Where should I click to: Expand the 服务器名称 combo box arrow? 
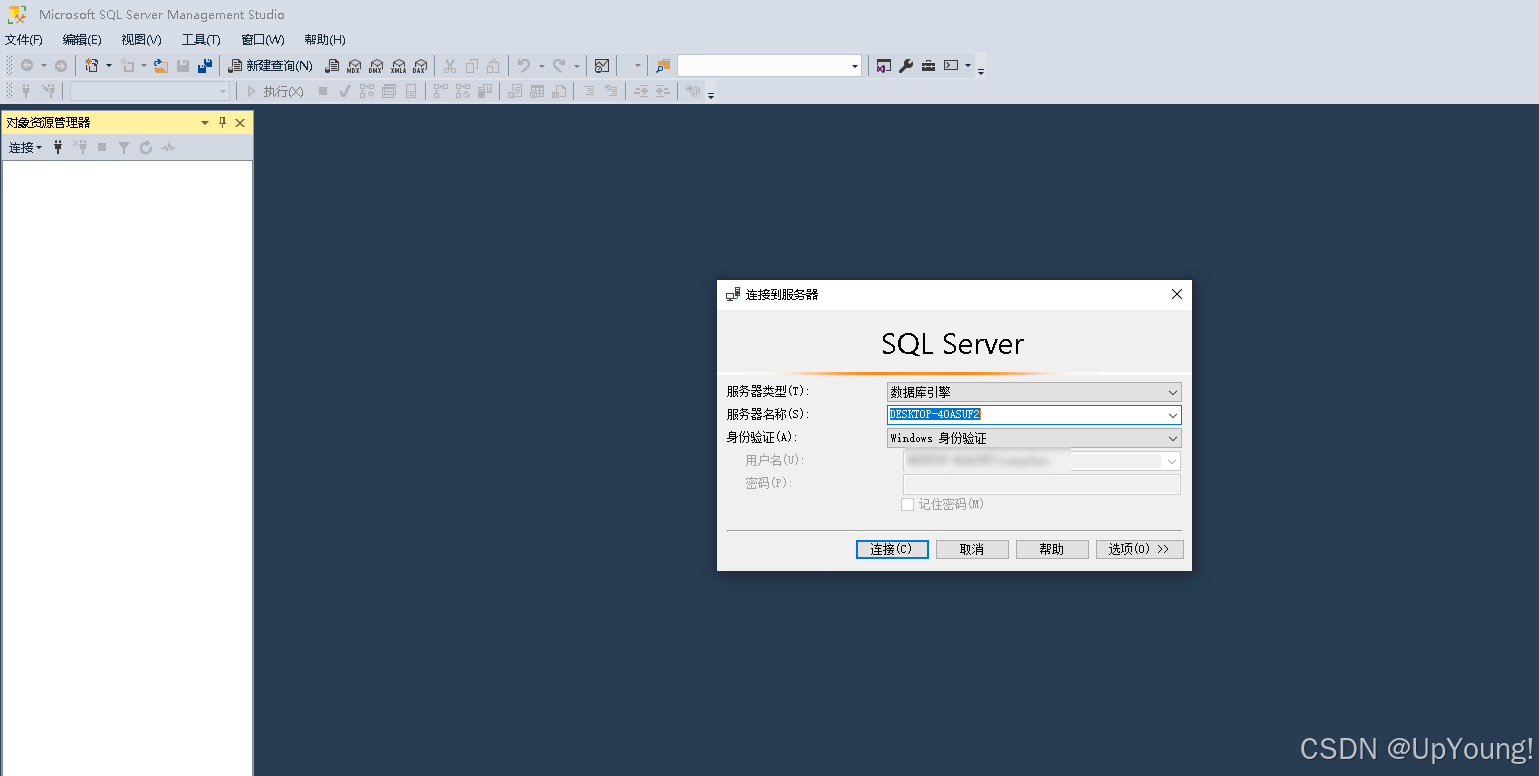pos(1172,415)
